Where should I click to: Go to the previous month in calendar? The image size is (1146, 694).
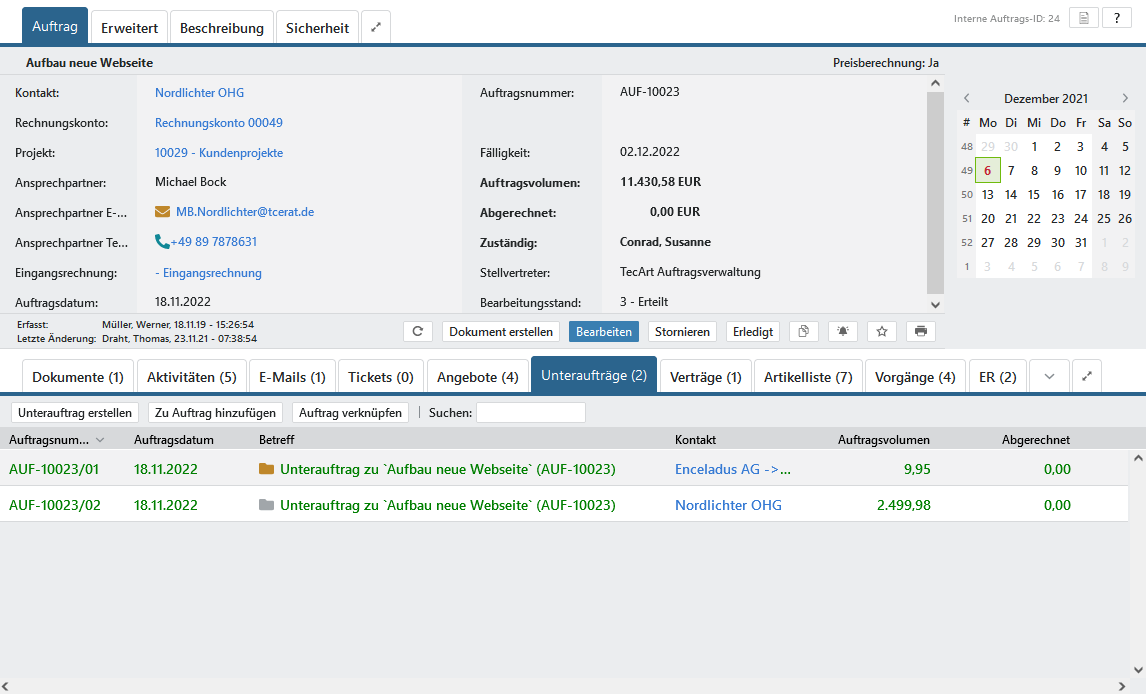click(x=966, y=99)
